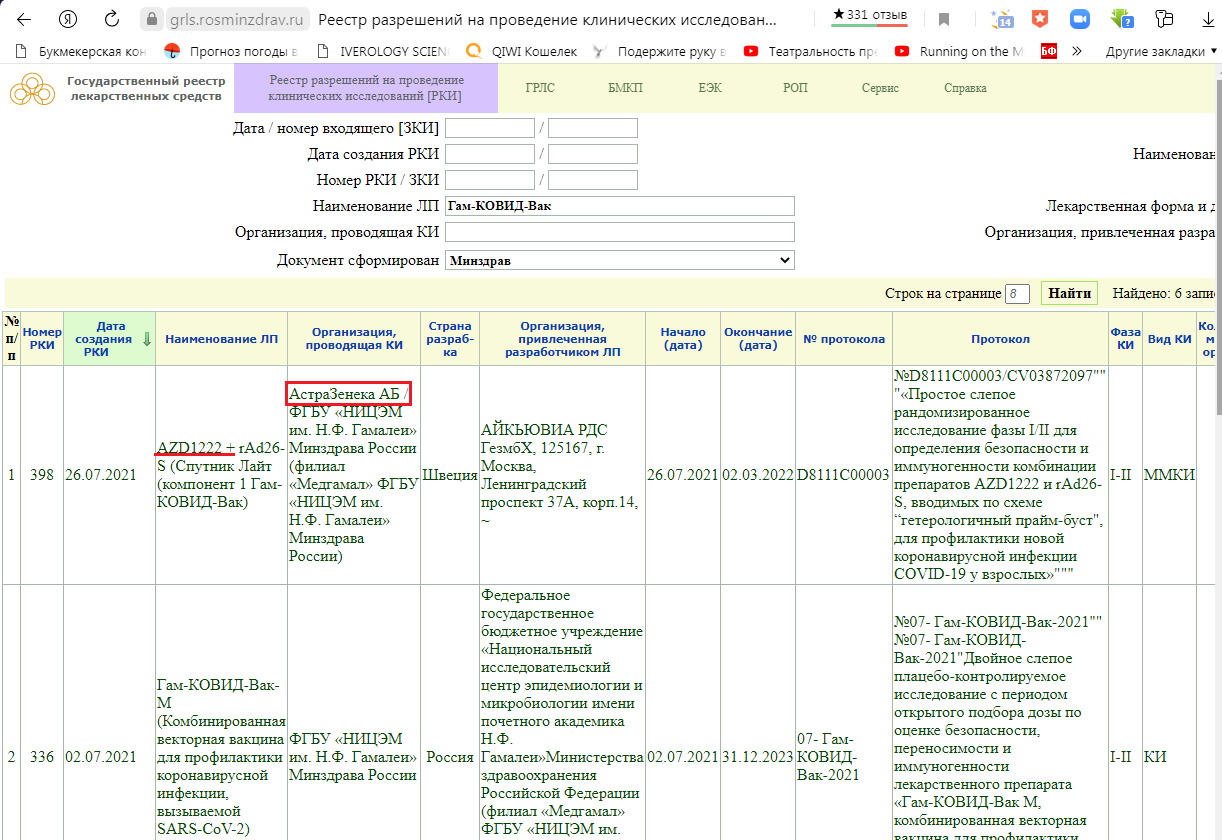Open the ГРЛС menu item
Screen dimensions: 1222x840
click(540, 88)
